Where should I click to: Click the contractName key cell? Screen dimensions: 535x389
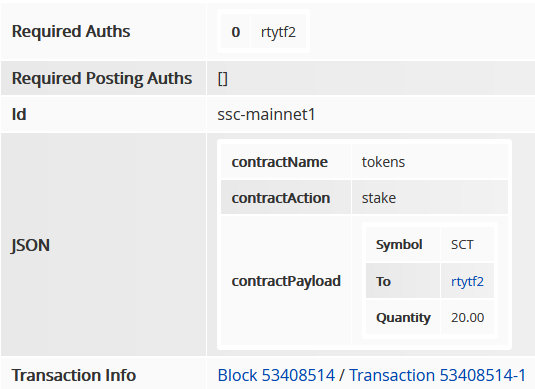tap(286, 162)
